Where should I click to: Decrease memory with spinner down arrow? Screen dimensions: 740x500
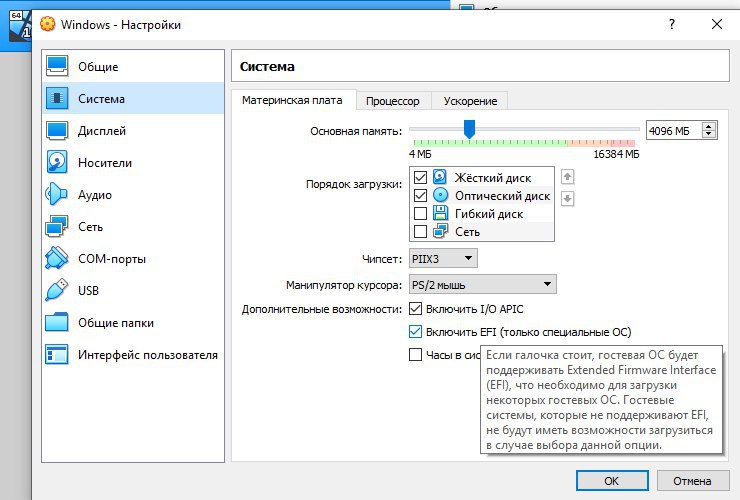708,134
